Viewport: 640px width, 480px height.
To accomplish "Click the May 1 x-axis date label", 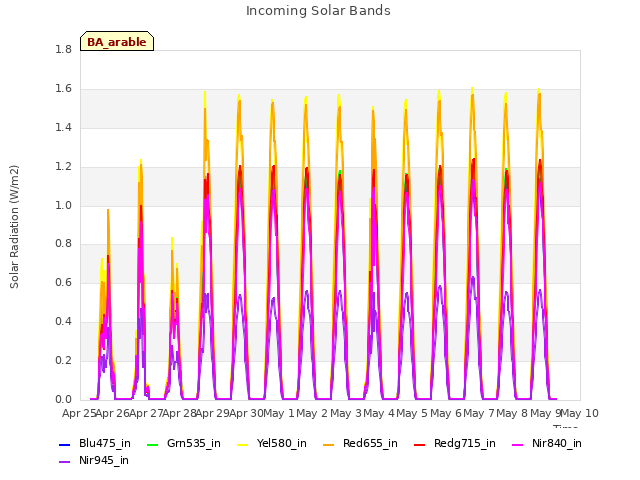I will [x=279, y=413].
